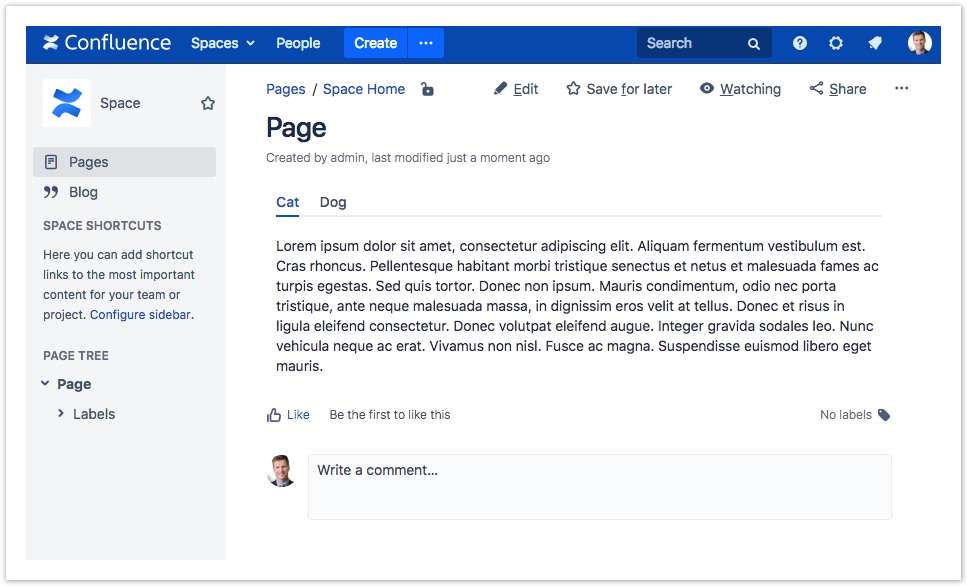Click the unrestricted lock icon in breadcrumbs

pos(428,89)
